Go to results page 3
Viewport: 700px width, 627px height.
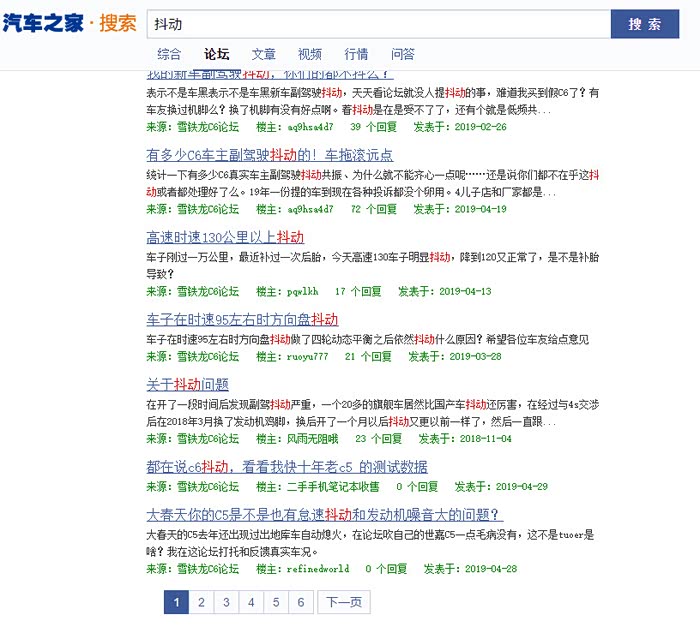click(226, 602)
